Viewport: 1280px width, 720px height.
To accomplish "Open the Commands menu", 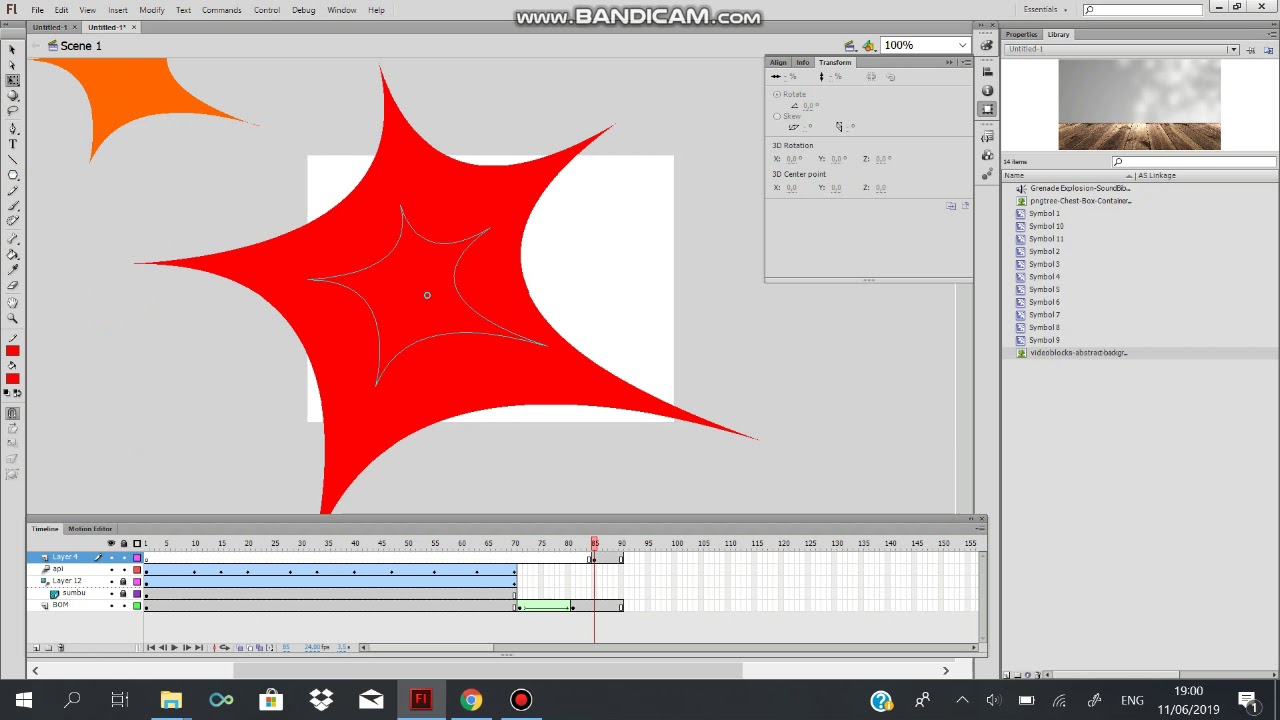I will [x=221, y=10].
